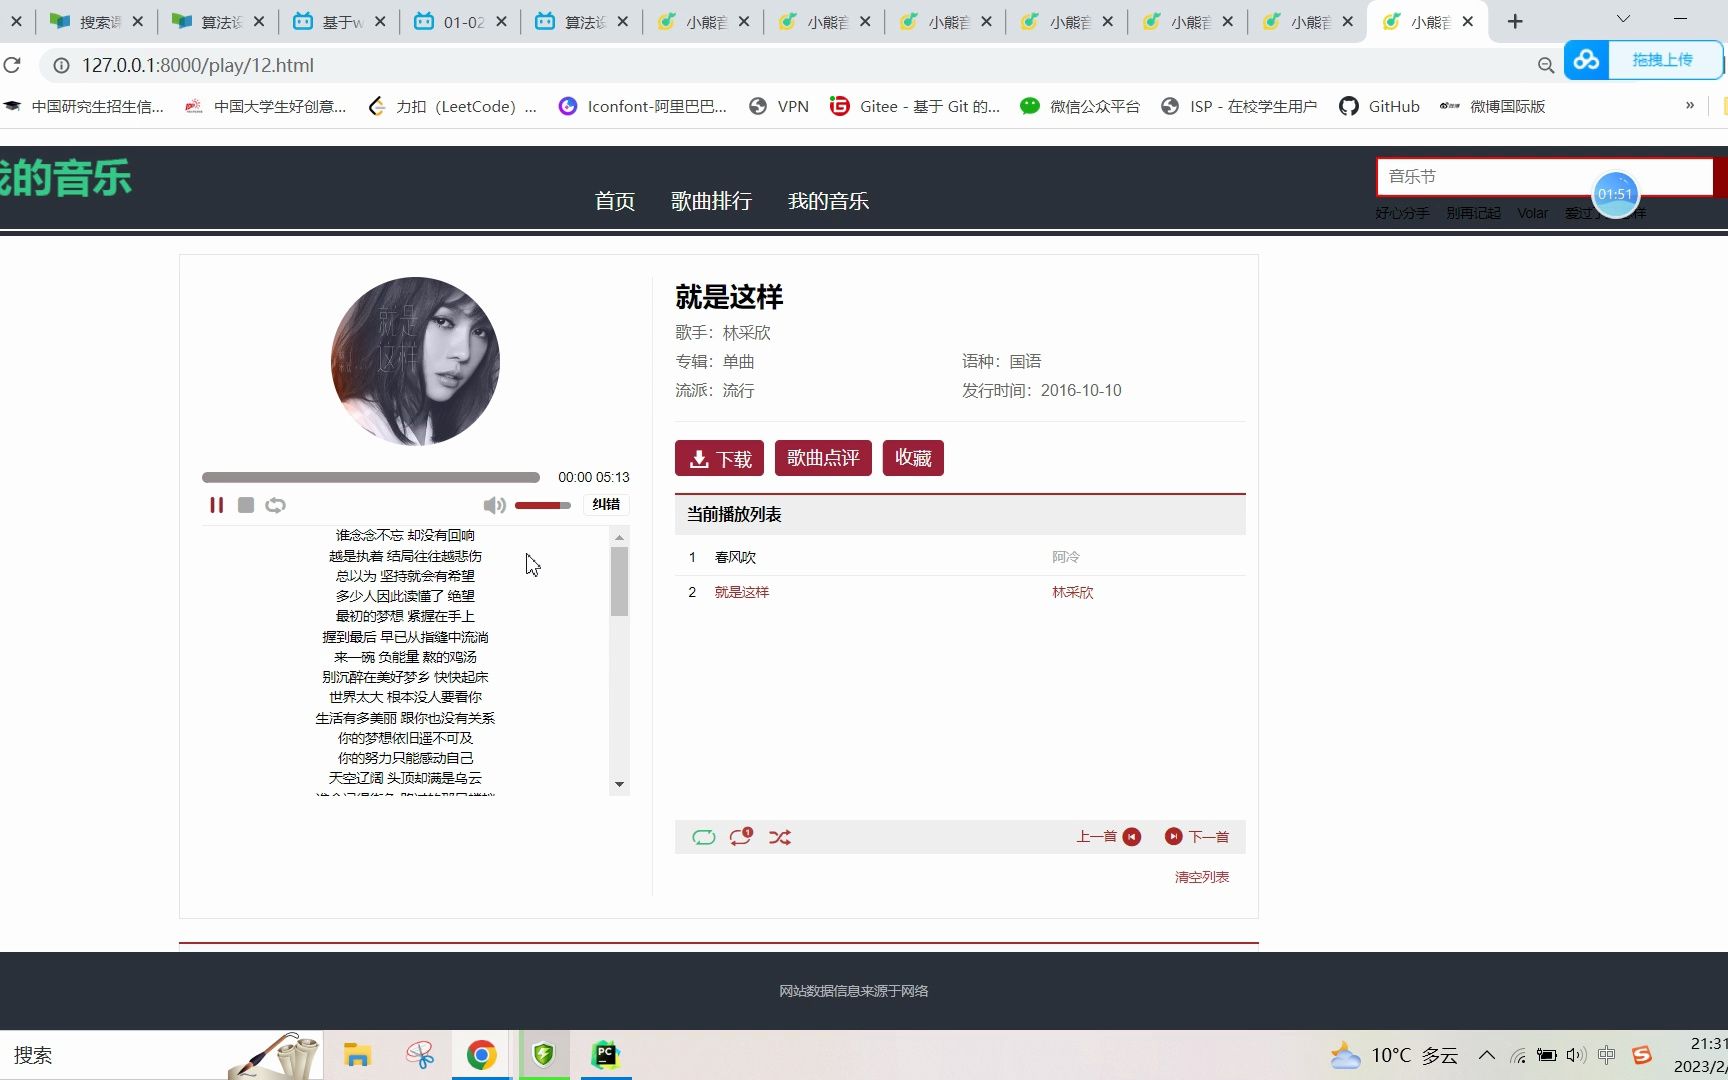Image resolution: width=1728 pixels, height=1080 pixels.
Task: Select song 春风吹 in the playlist
Action: tap(736, 557)
